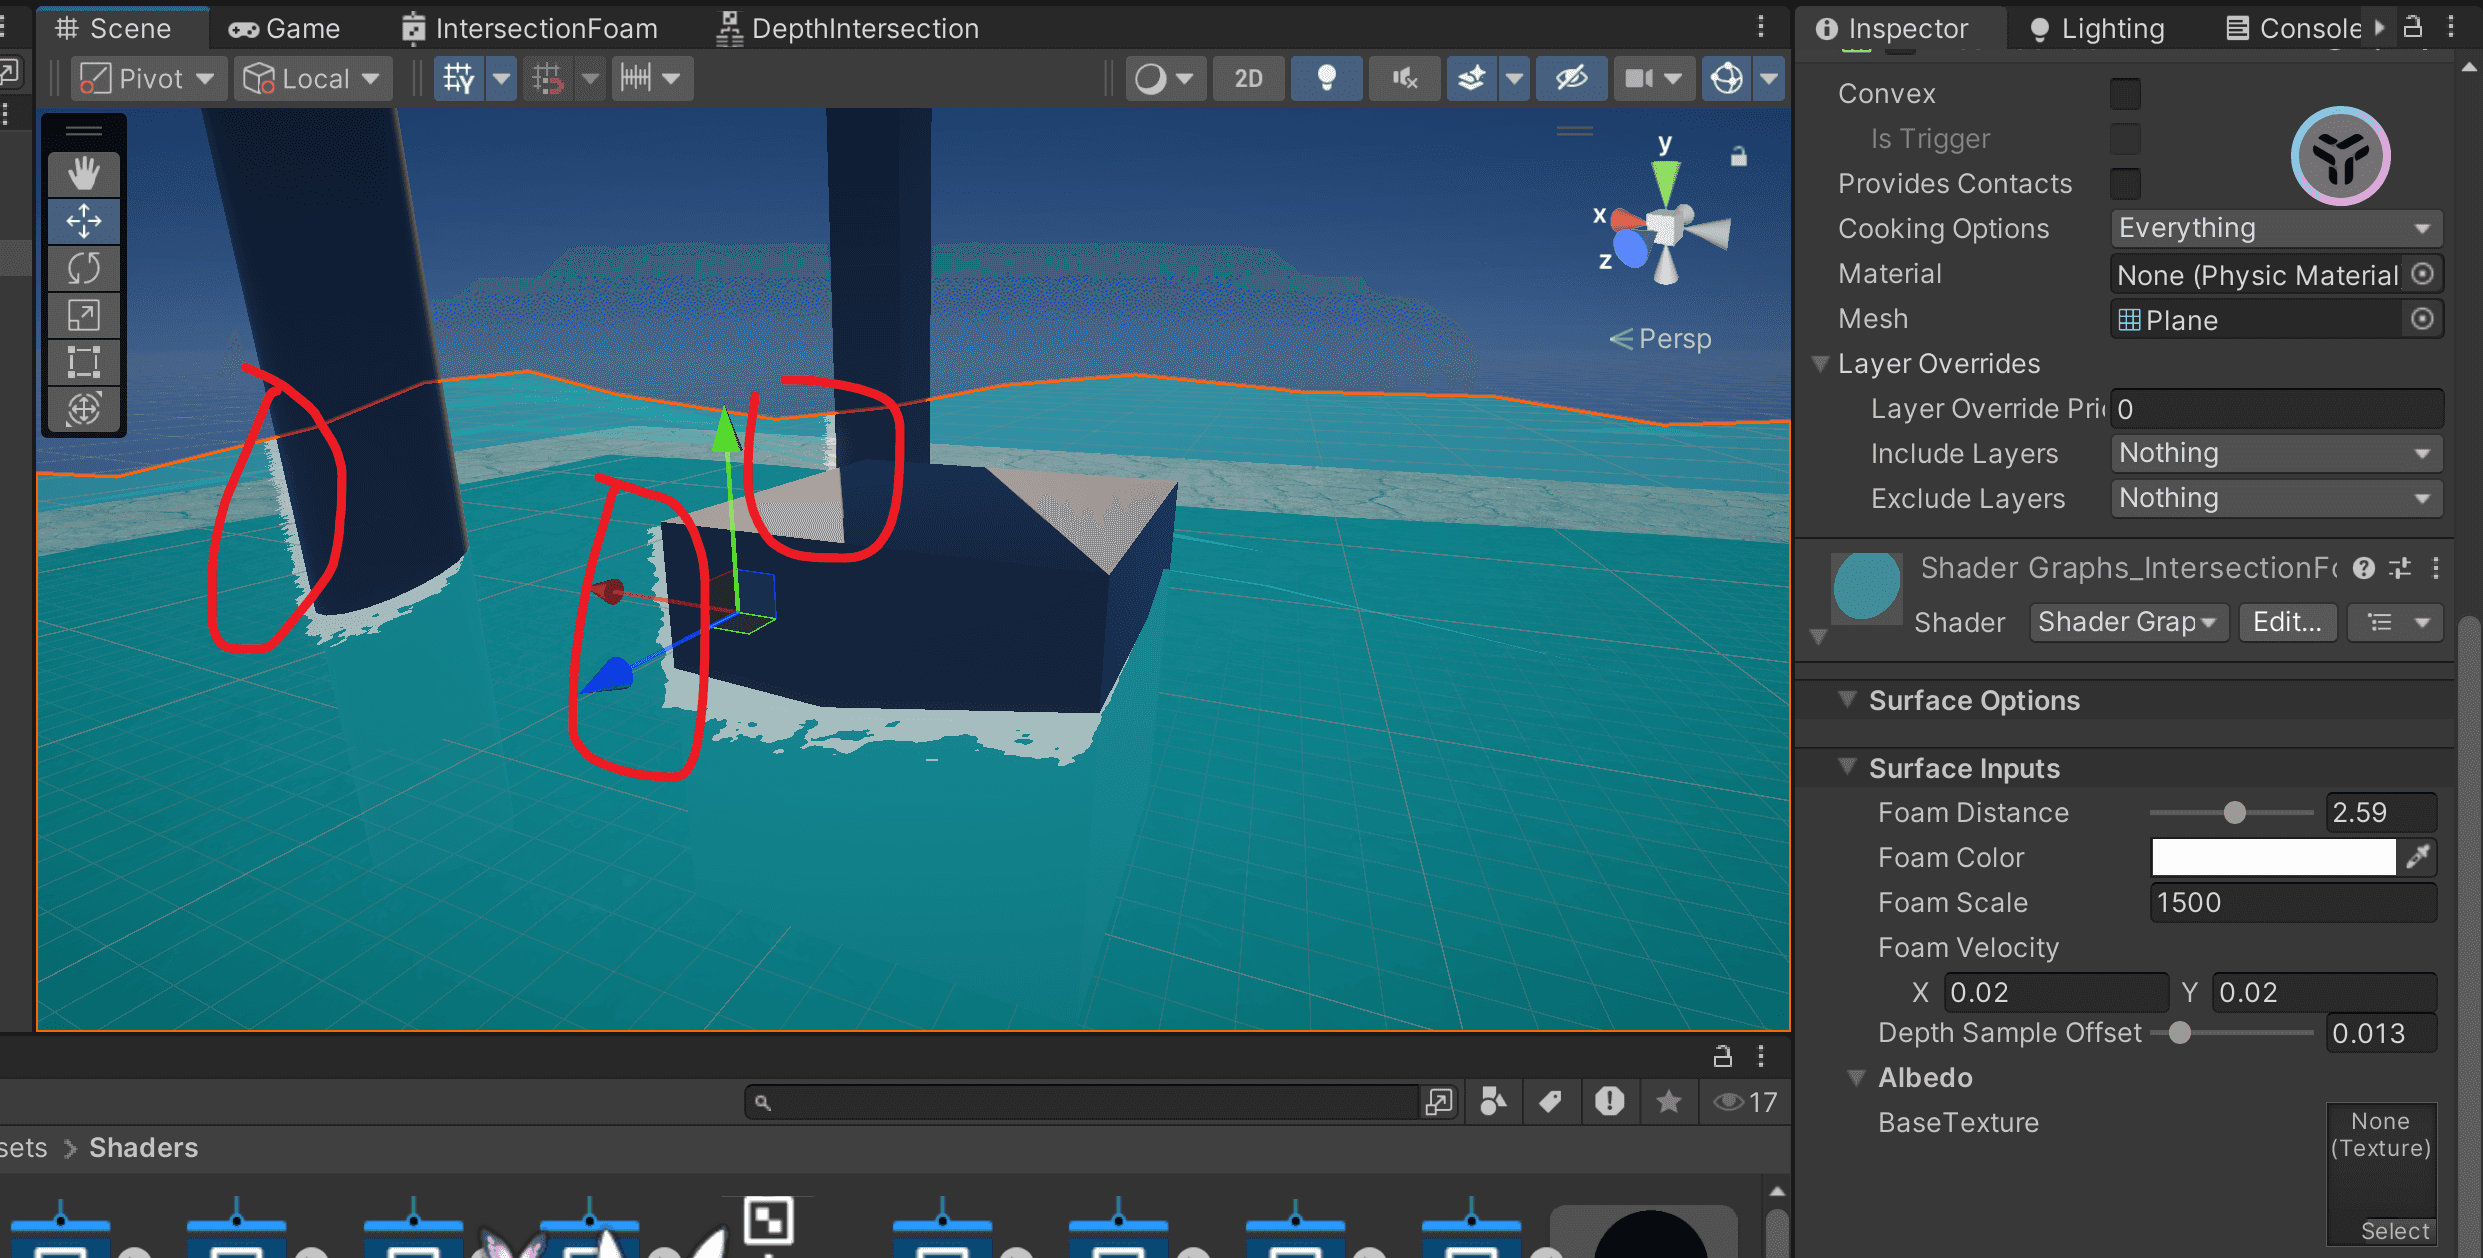Open Exclude Layers dropdown

pyautogui.click(x=2276, y=498)
